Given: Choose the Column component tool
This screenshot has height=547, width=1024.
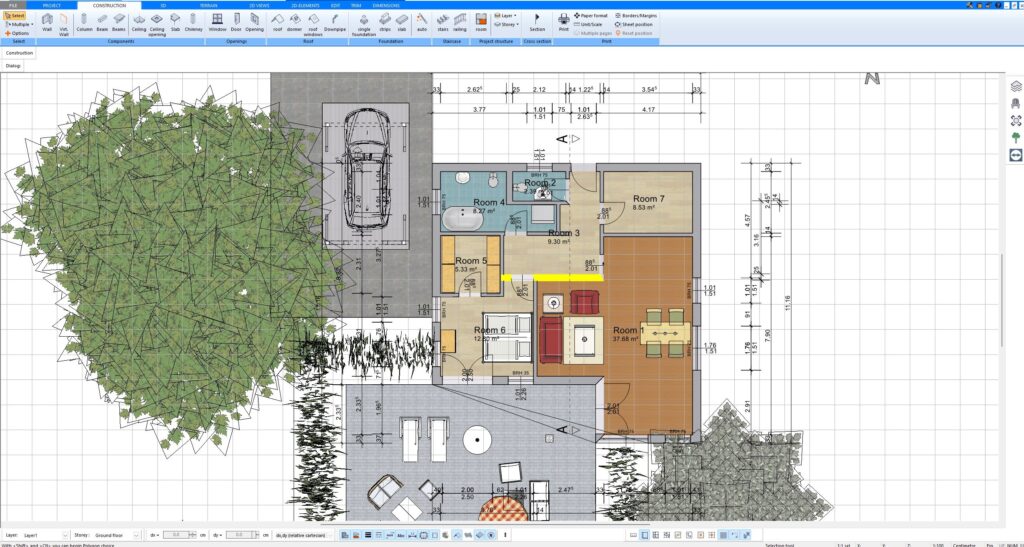Looking at the screenshot, I should [x=84, y=22].
